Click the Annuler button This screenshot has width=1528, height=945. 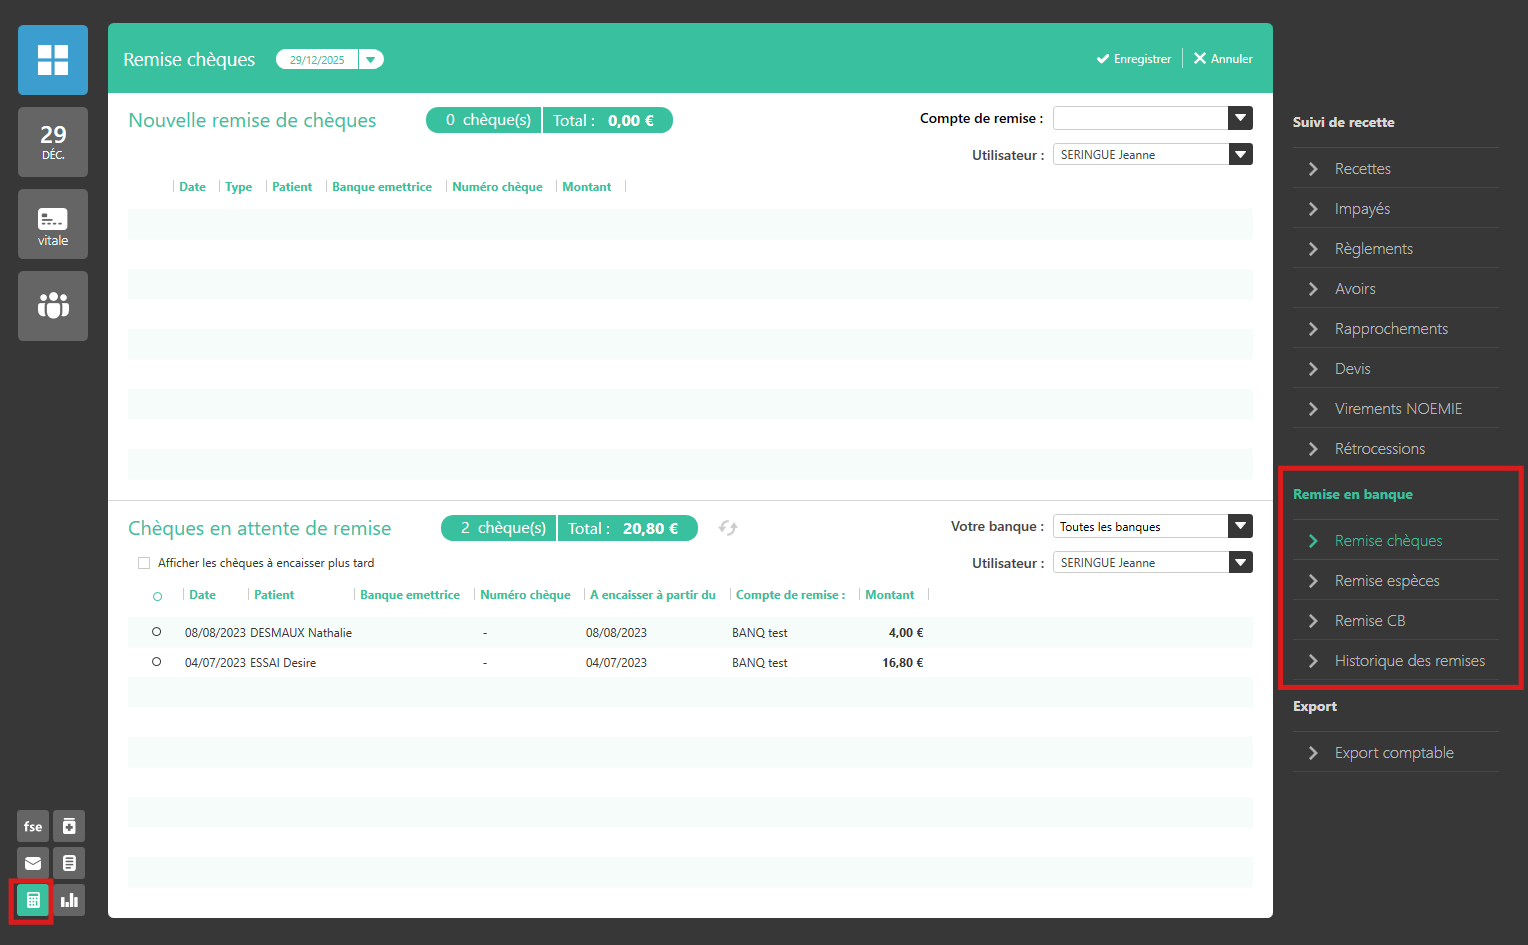pyautogui.click(x=1222, y=59)
